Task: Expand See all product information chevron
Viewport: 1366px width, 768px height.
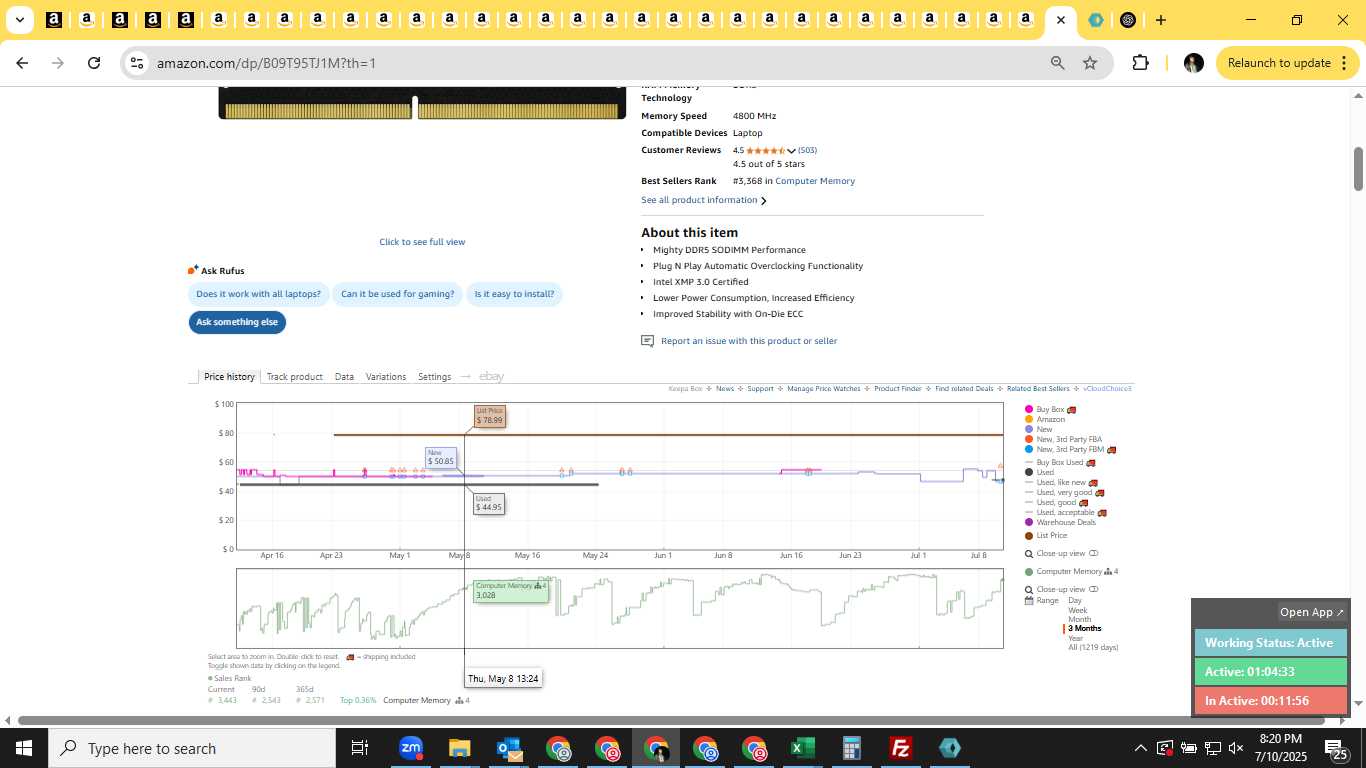Action: 764,201
